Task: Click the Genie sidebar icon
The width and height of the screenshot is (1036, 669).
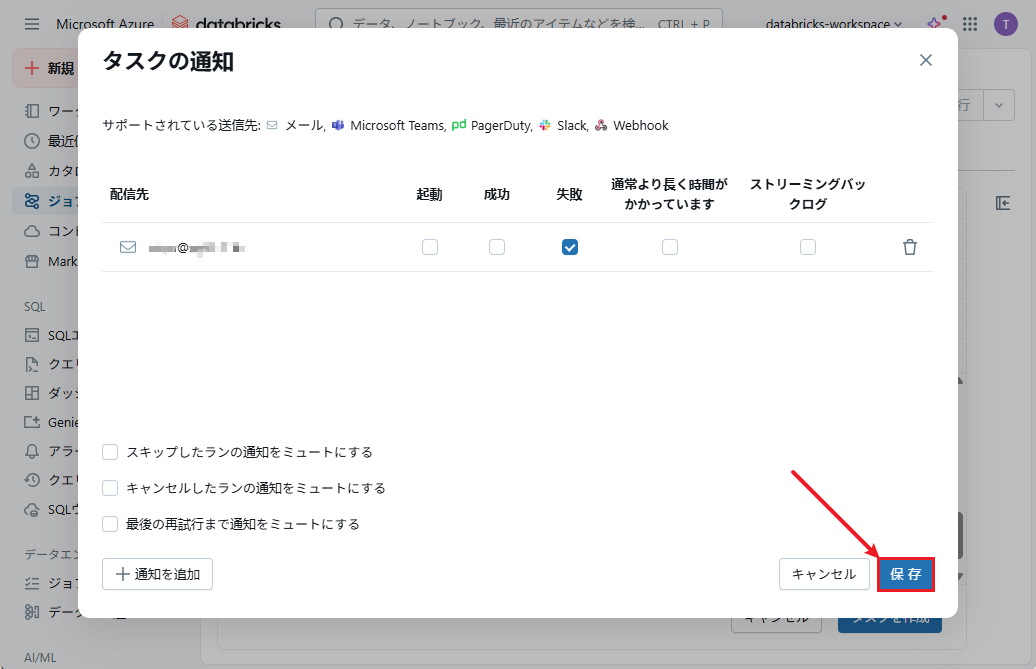Action: pyautogui.click(x=32, y=422)
